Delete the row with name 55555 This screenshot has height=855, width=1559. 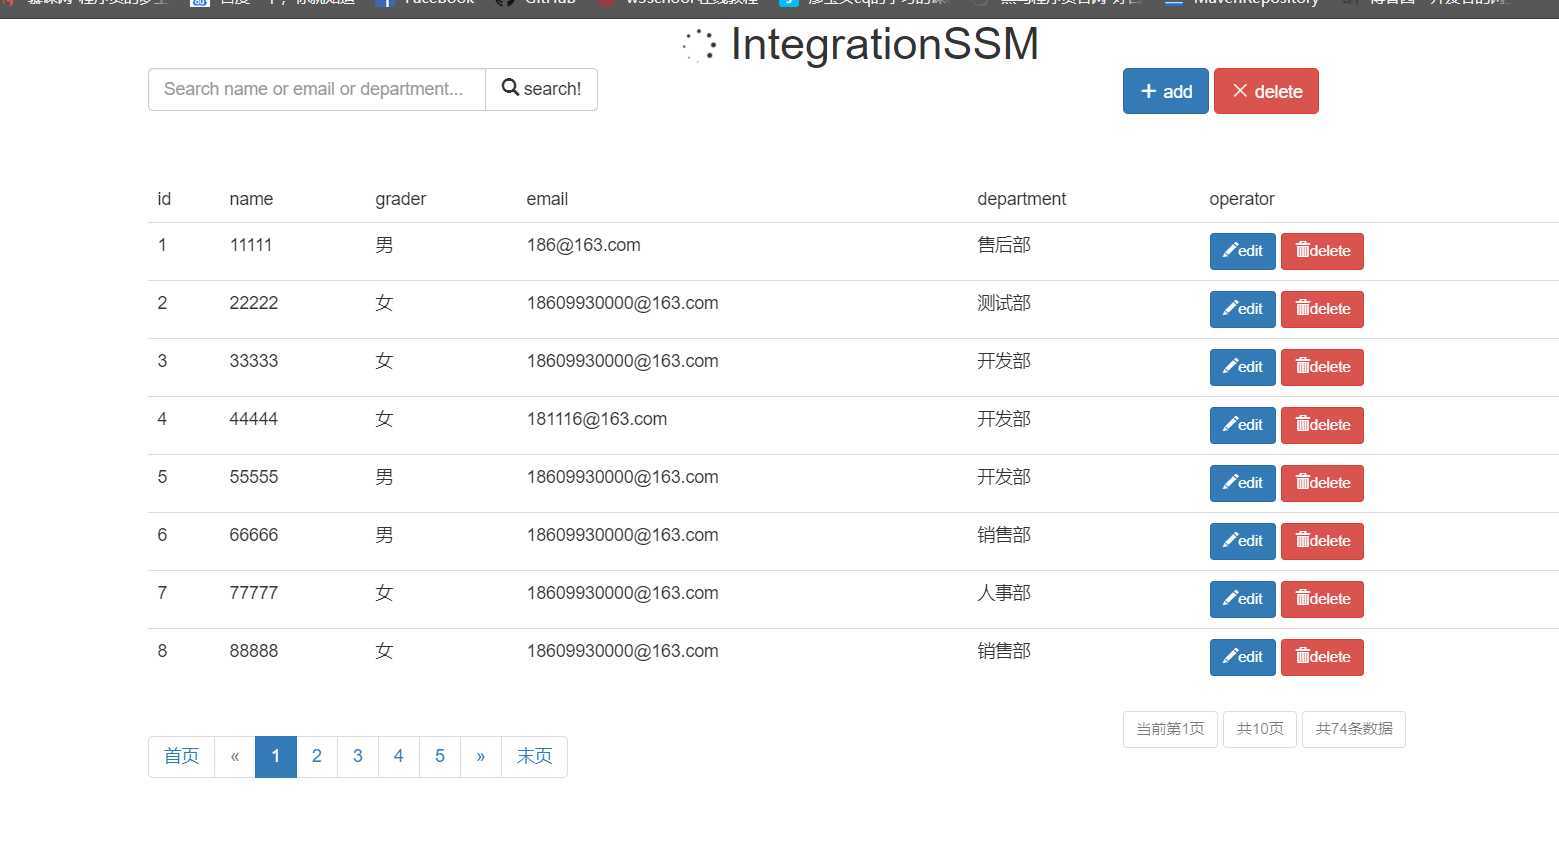[x=1322, y=483]
